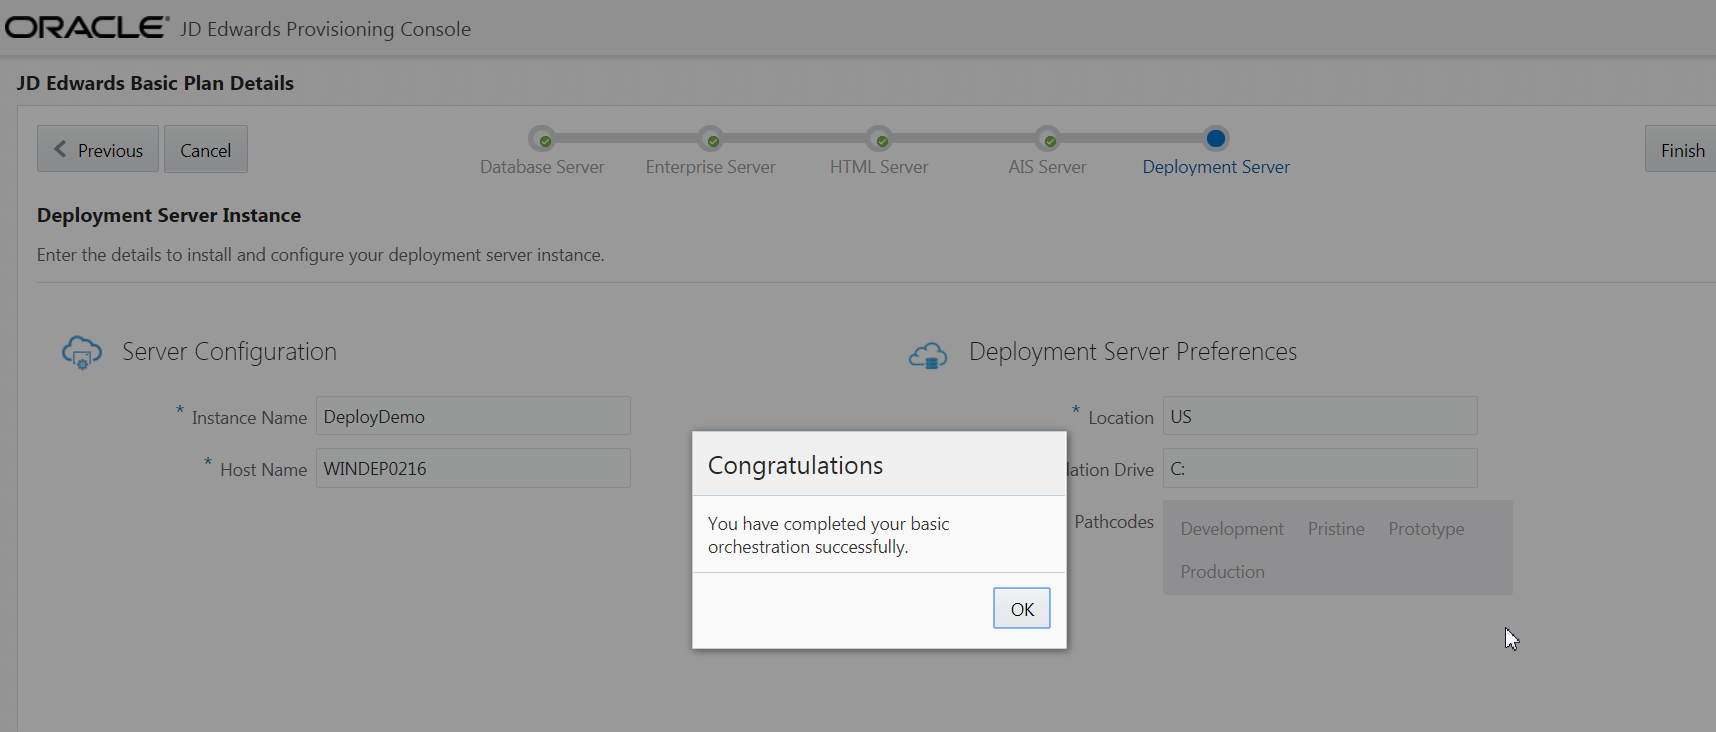Viewport: 1716px width, 732px height.
Task: Open the Deployment Server step label
Action: 1216,167
